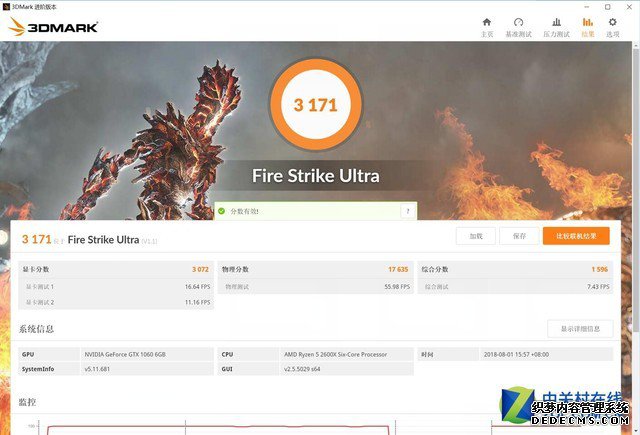Click the NVIDIA GeForce GTX 1060 6GB value
Viewport: 640px width, 435px height.
pyautogui.click(x=125, y=355)
